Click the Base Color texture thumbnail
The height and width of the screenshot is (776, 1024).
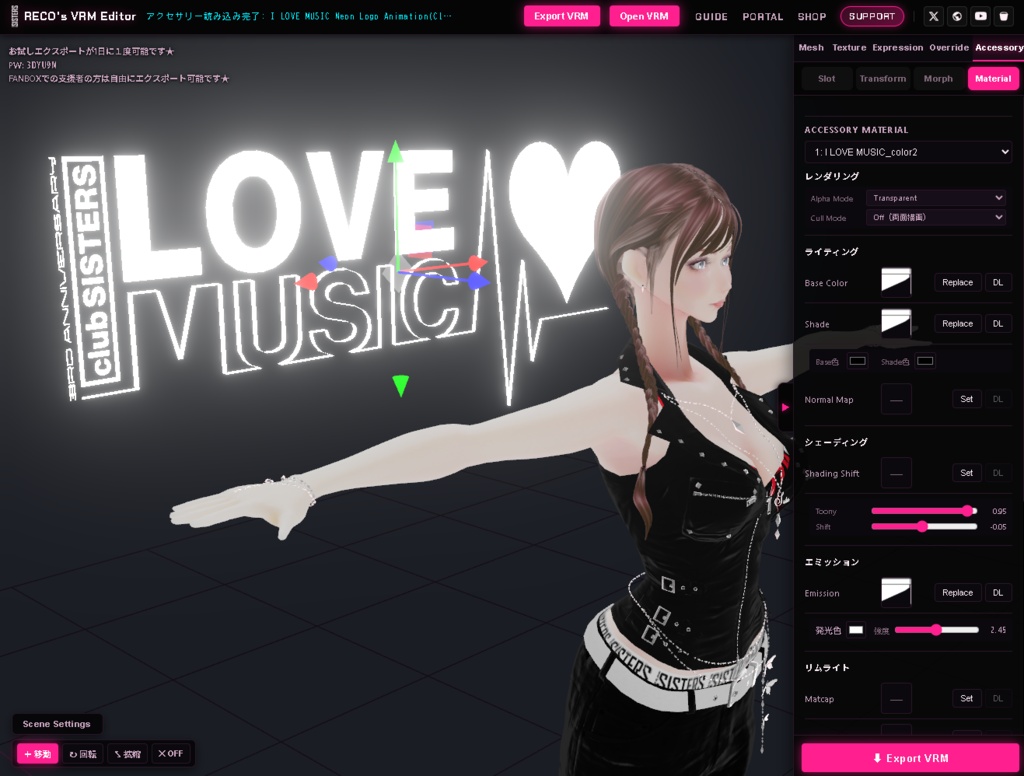pyautogui.click(x=896, y=282)
